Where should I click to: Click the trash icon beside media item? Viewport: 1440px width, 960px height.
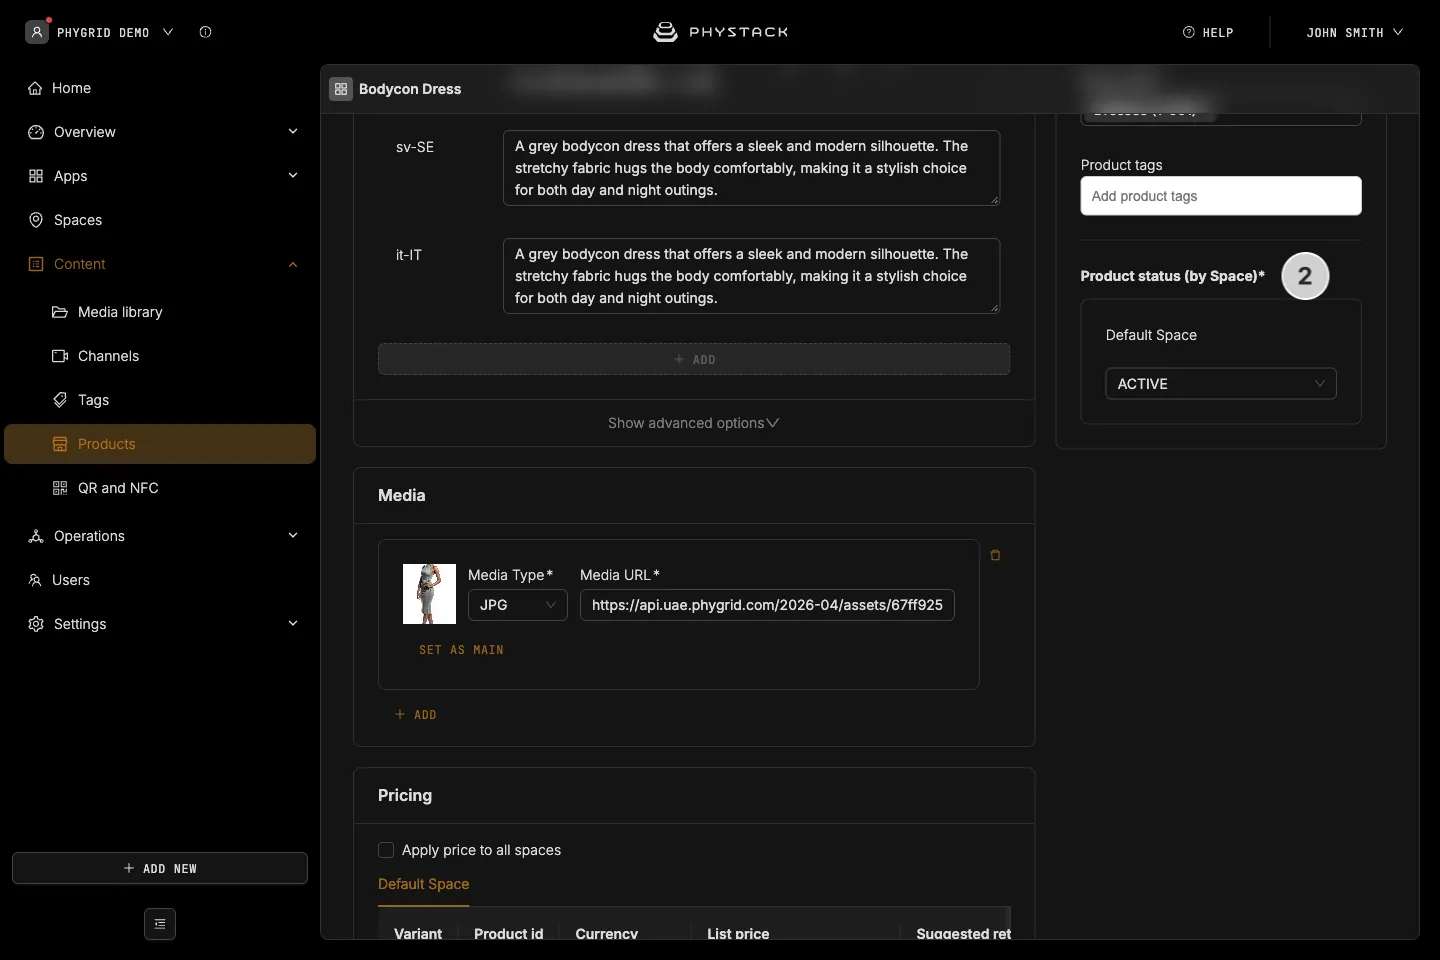(995, 555)
